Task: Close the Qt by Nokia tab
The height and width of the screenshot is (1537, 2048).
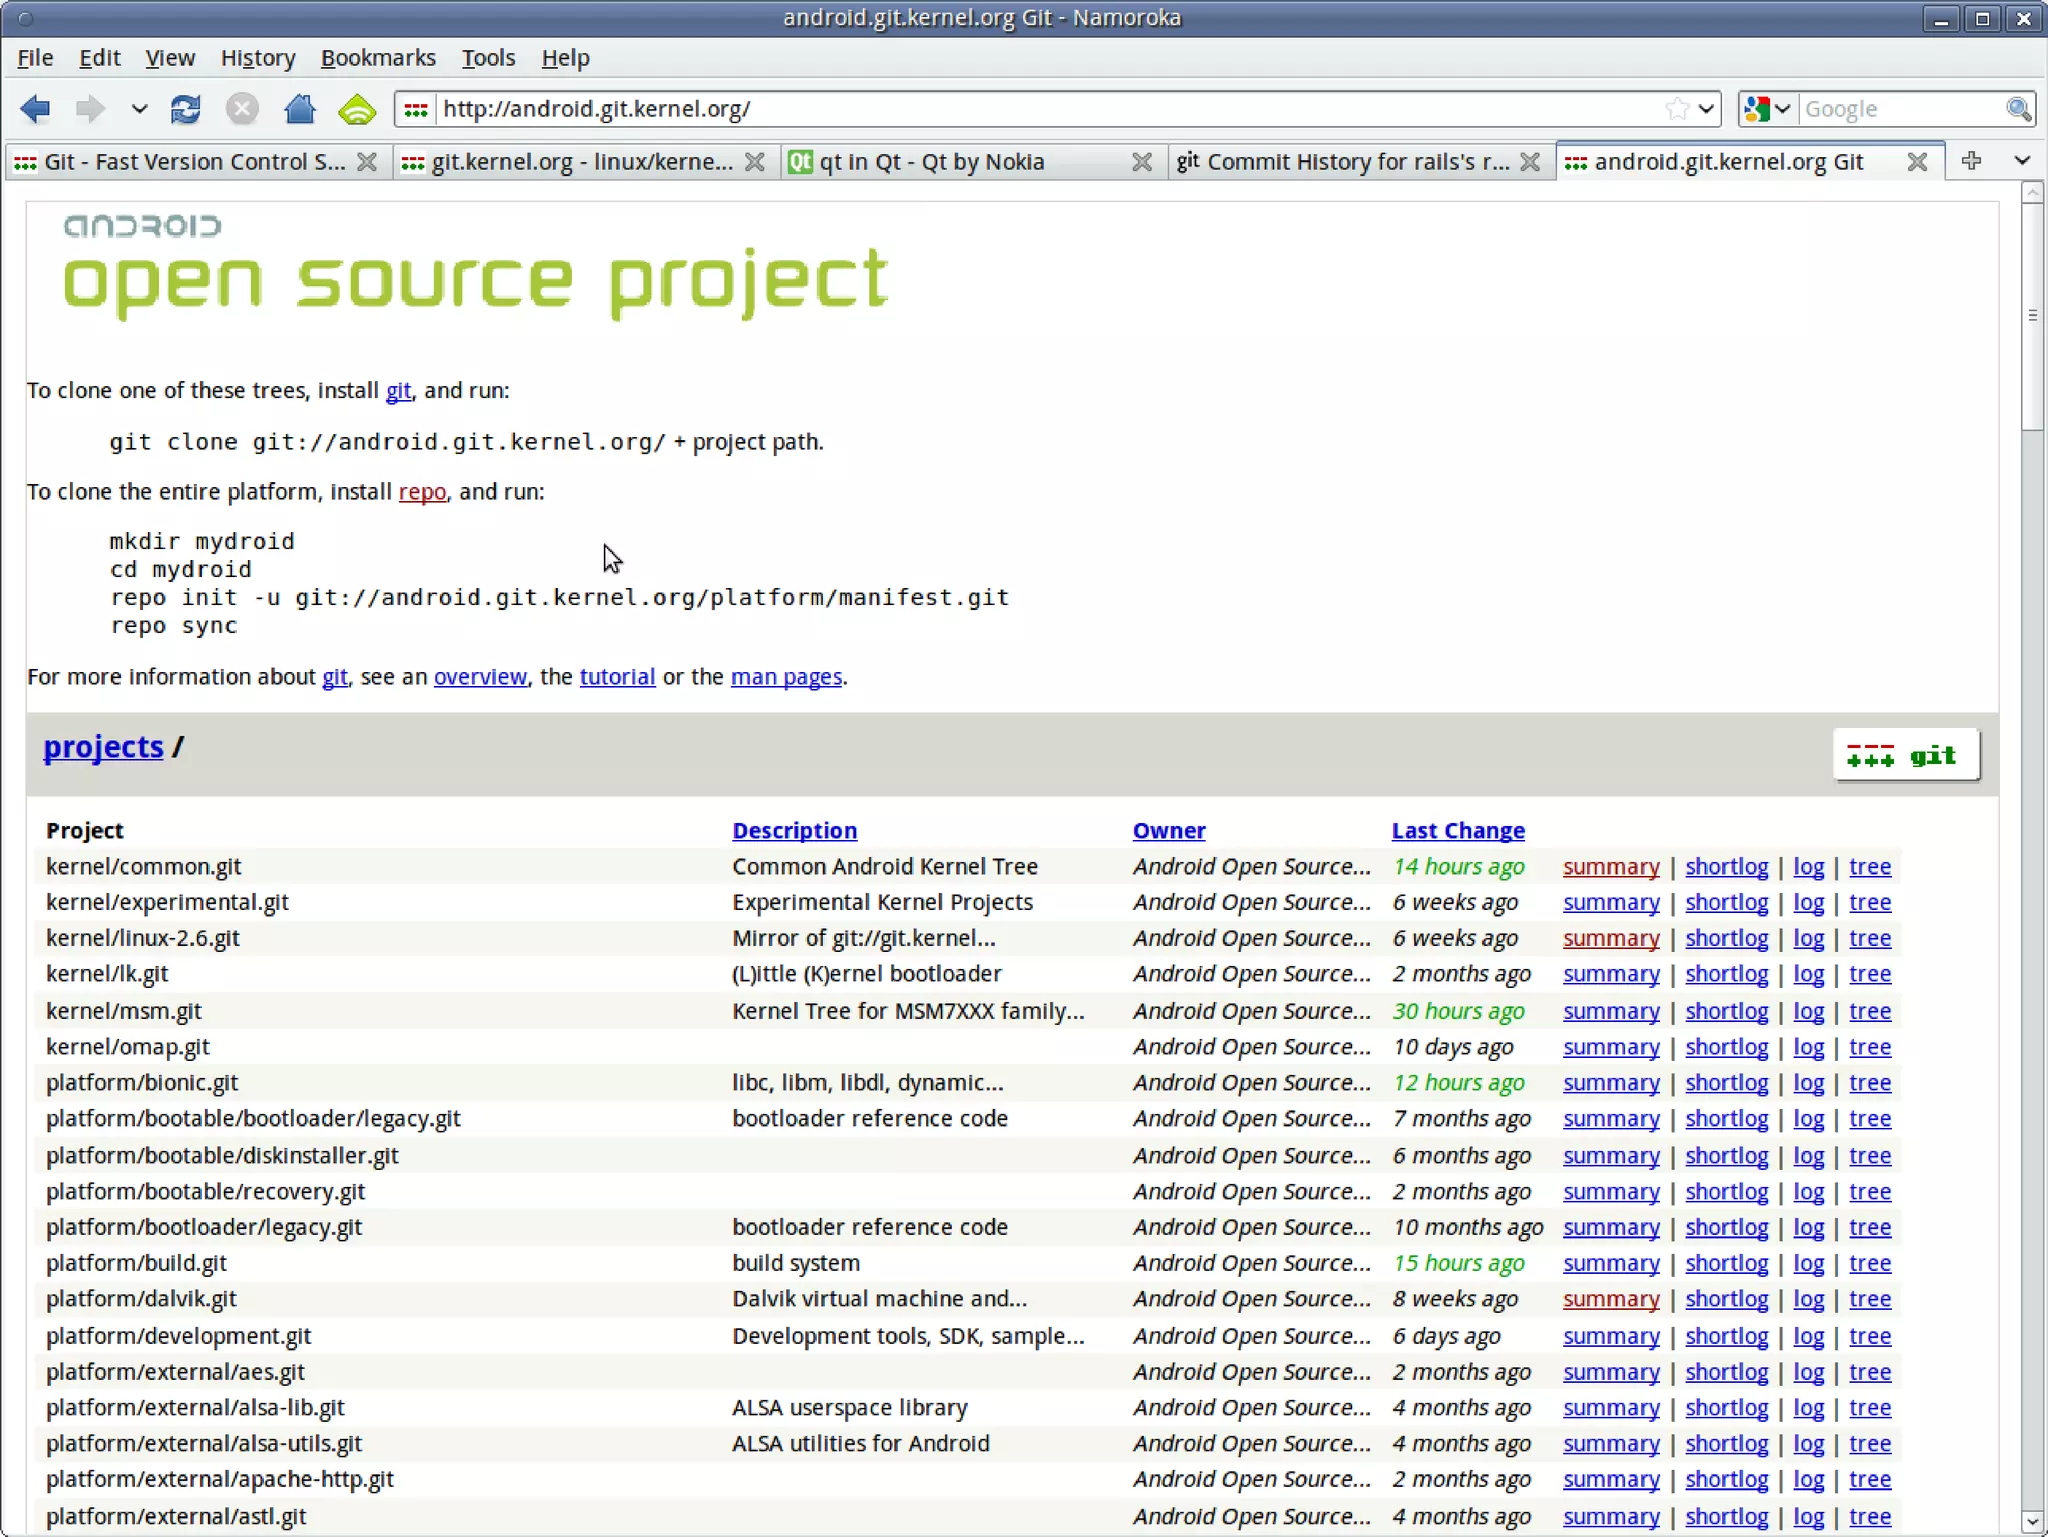Action: (1141, 162)
